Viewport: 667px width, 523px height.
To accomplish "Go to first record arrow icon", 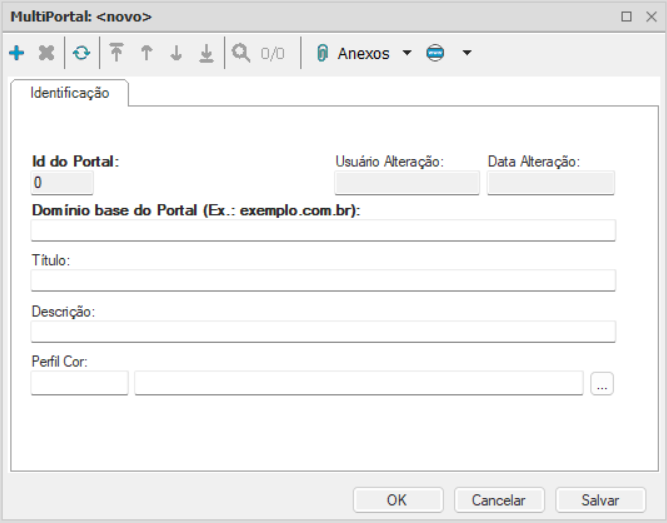I will [x=117, y=54].
